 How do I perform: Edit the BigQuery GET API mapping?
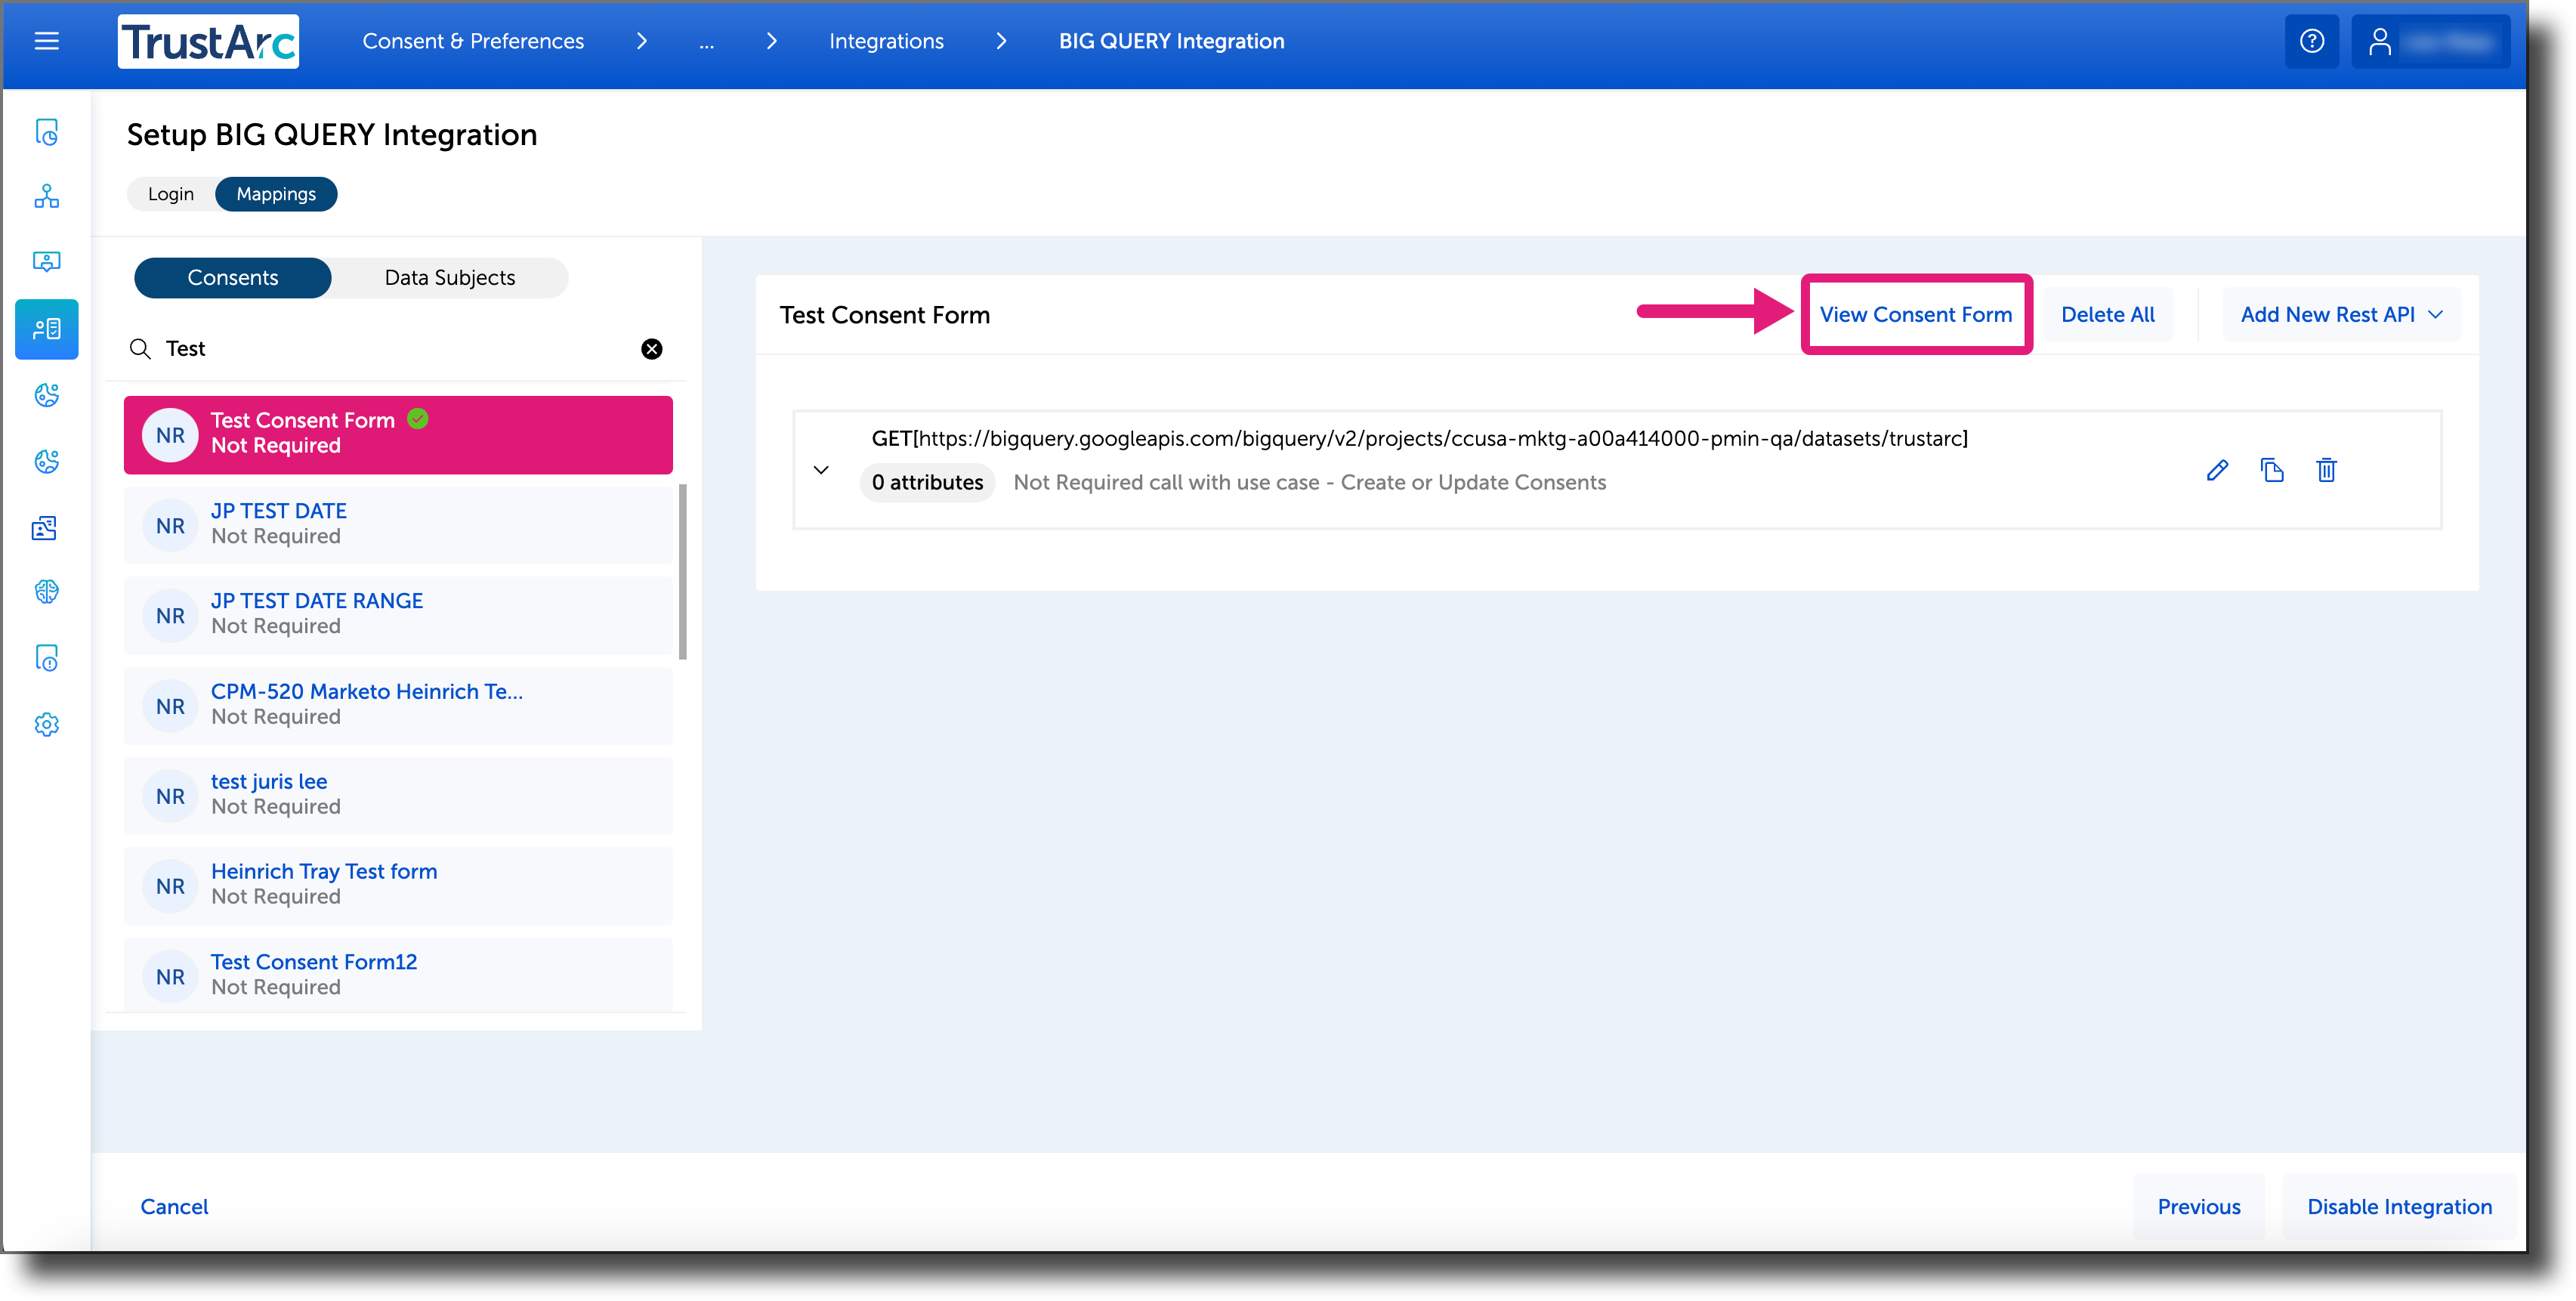[2217, 470]
